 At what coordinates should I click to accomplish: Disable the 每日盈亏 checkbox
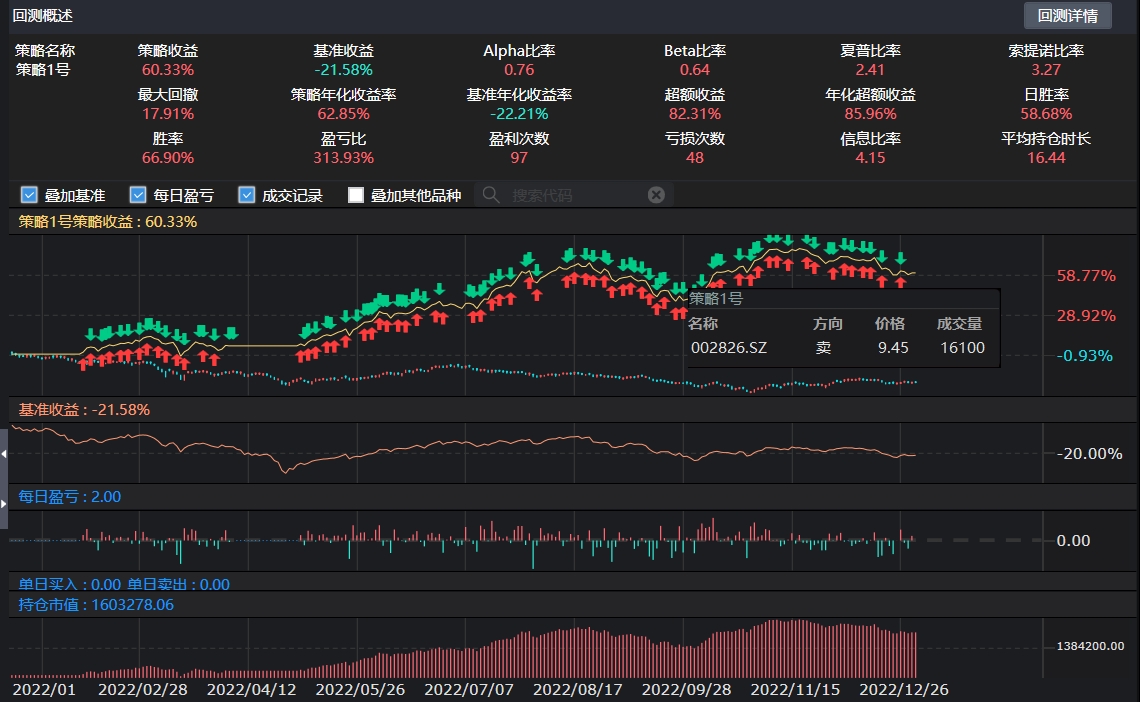(x=137, y=195)
